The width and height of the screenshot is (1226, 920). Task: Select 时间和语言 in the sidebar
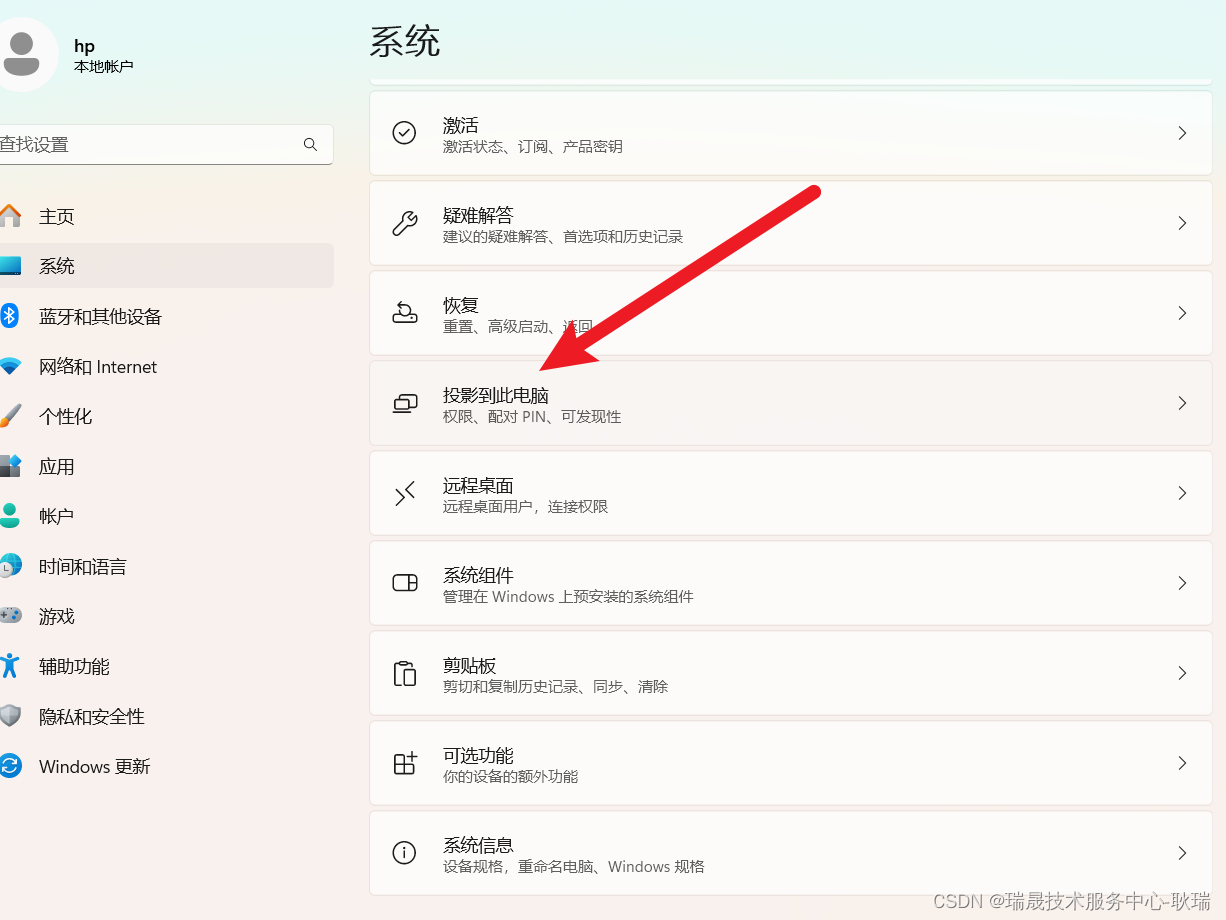pos(166,566)
